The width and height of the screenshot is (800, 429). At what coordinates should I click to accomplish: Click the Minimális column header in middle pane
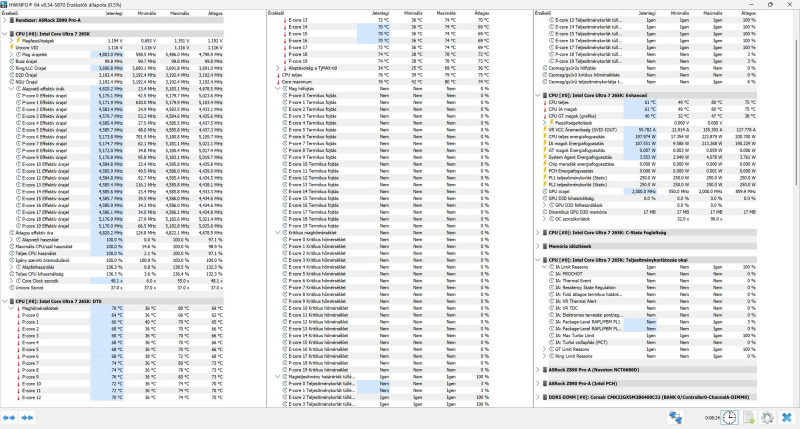pos(413,13)
